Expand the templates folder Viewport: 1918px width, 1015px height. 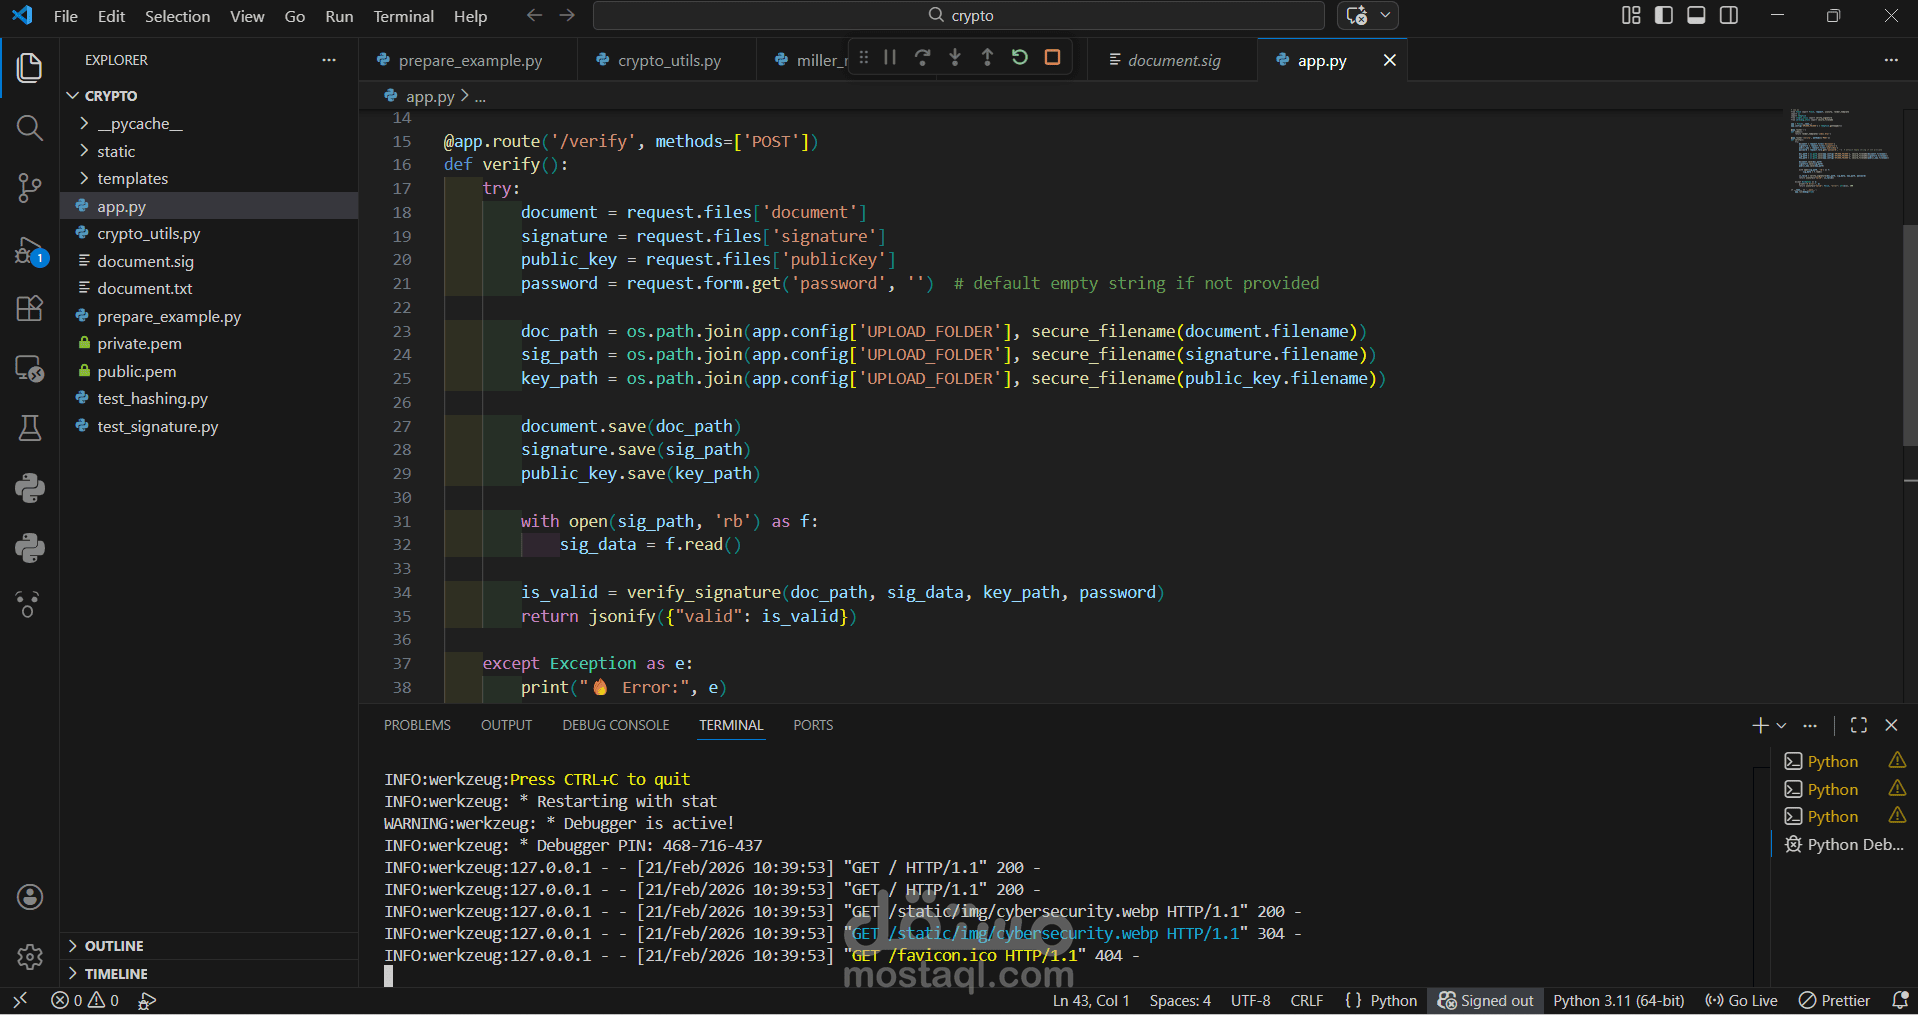click(132, 179)
